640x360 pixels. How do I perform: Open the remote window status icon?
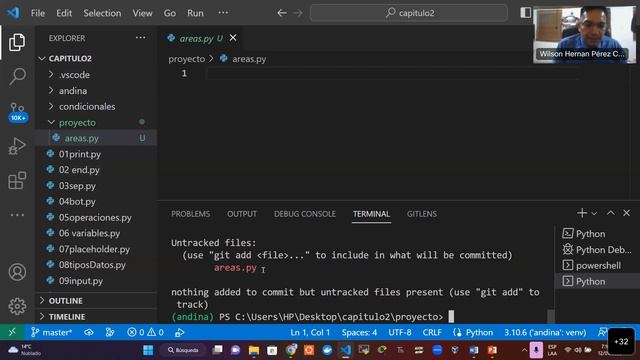pyautogui.click(x=12, y=332)
